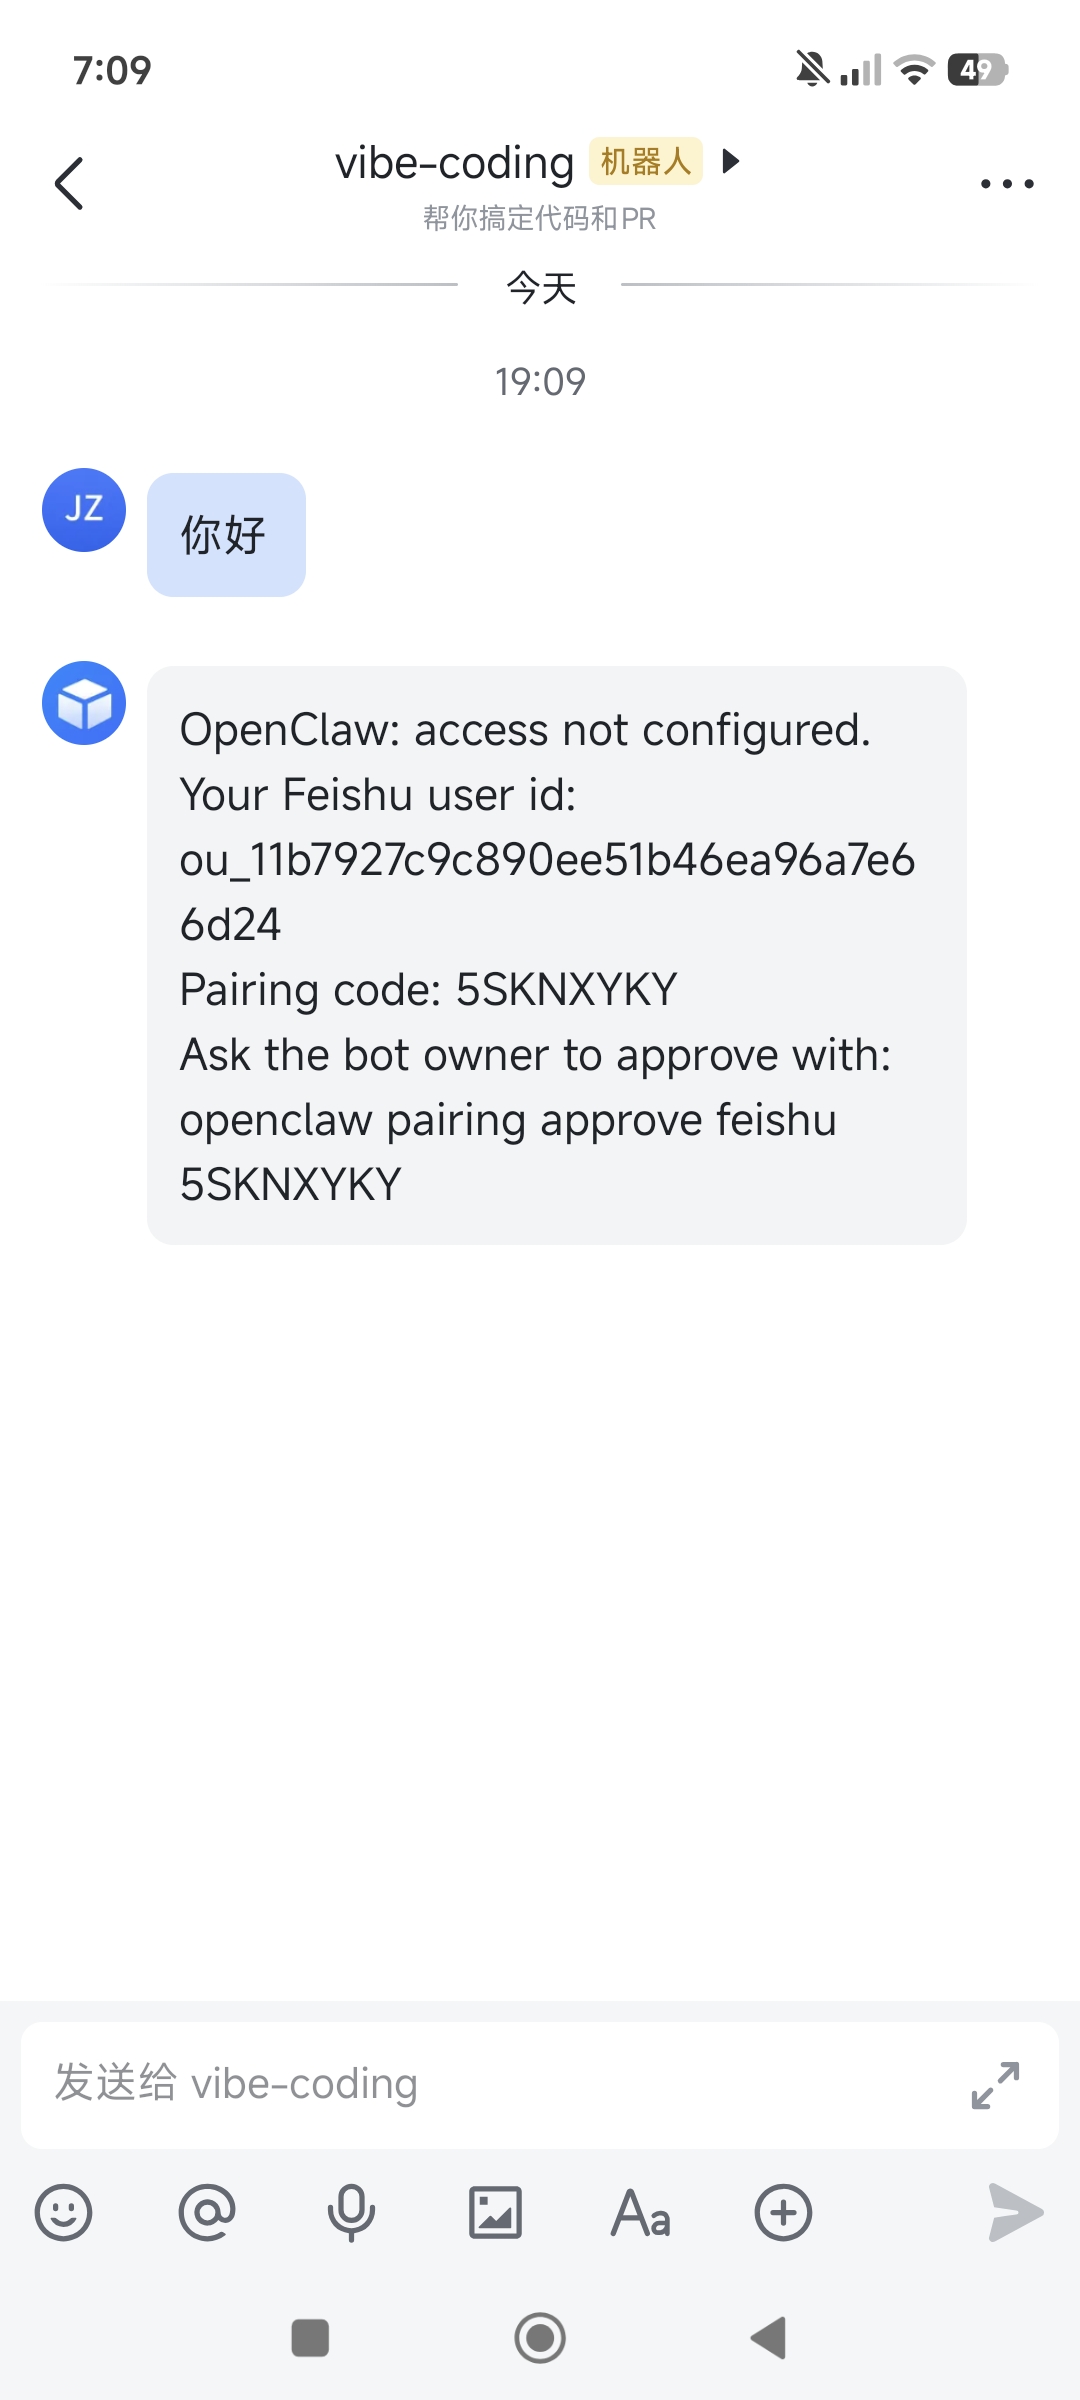The height and width of the screenshot is (2400, 1080).
Task: Go back with the back arrow
Action: (x=68, y=183)
